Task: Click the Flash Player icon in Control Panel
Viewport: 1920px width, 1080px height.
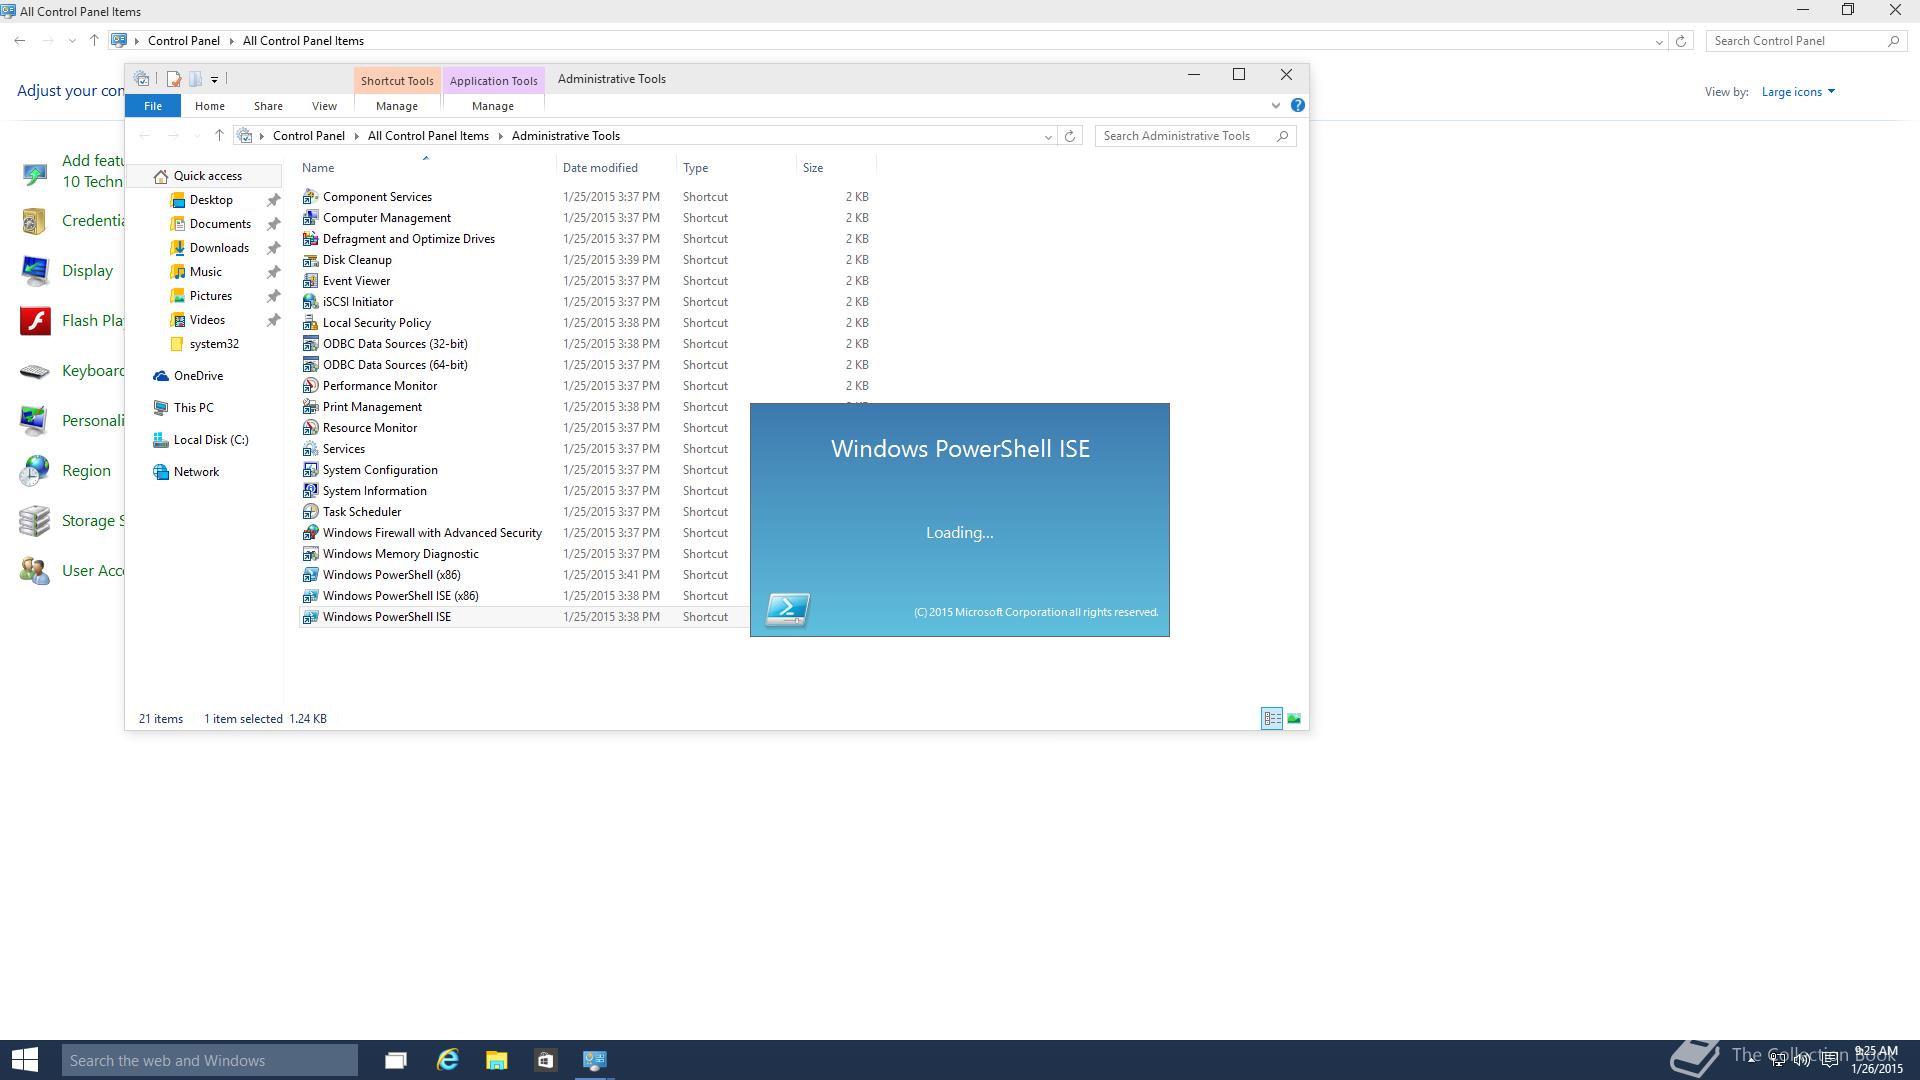Action: (x=35, y=321)
